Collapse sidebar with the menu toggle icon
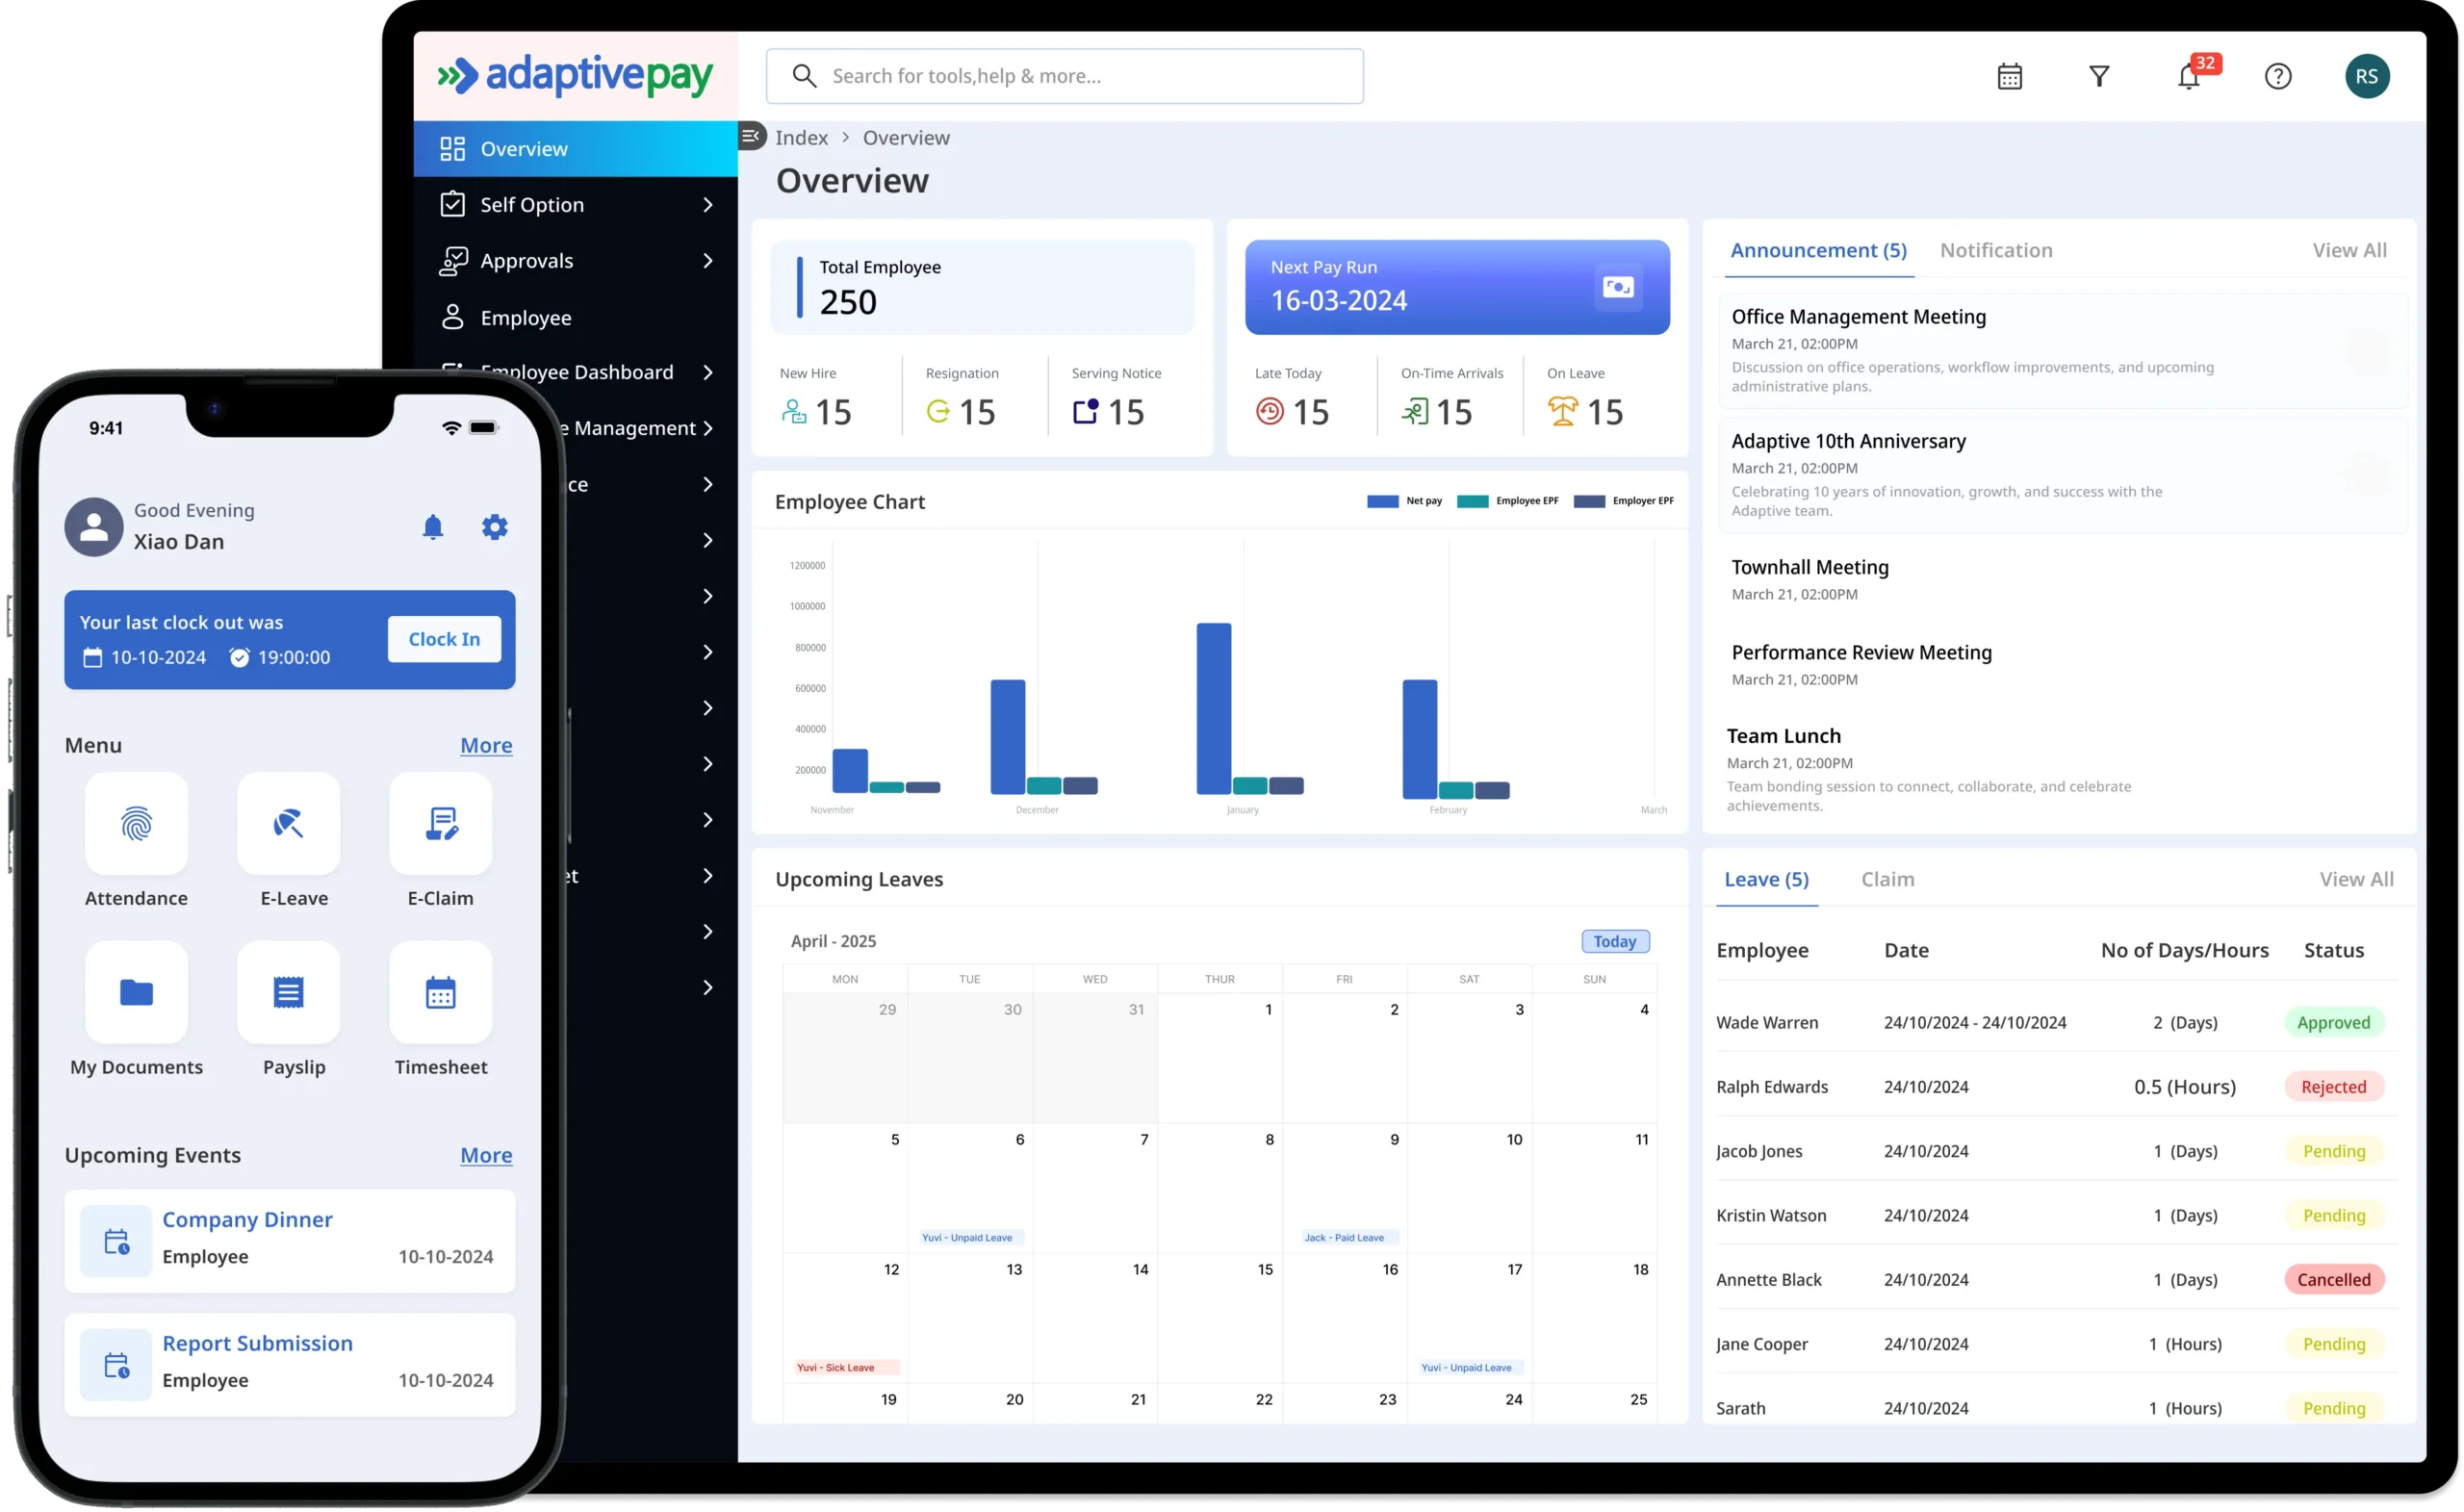The height and width of the screenshot is (1512, 2464). click(x=752, y=136)
